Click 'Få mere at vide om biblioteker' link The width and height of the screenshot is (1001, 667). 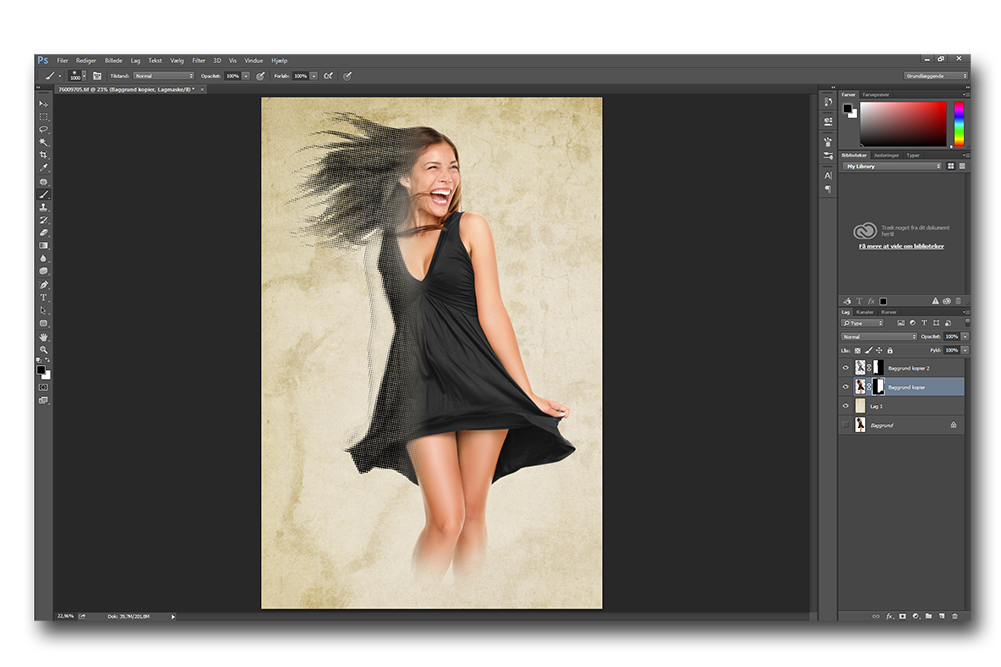(x=901, y=246)
